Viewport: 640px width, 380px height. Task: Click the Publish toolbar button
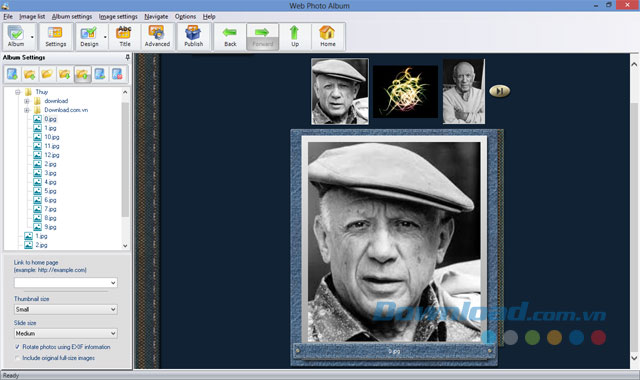click(193, 36)
